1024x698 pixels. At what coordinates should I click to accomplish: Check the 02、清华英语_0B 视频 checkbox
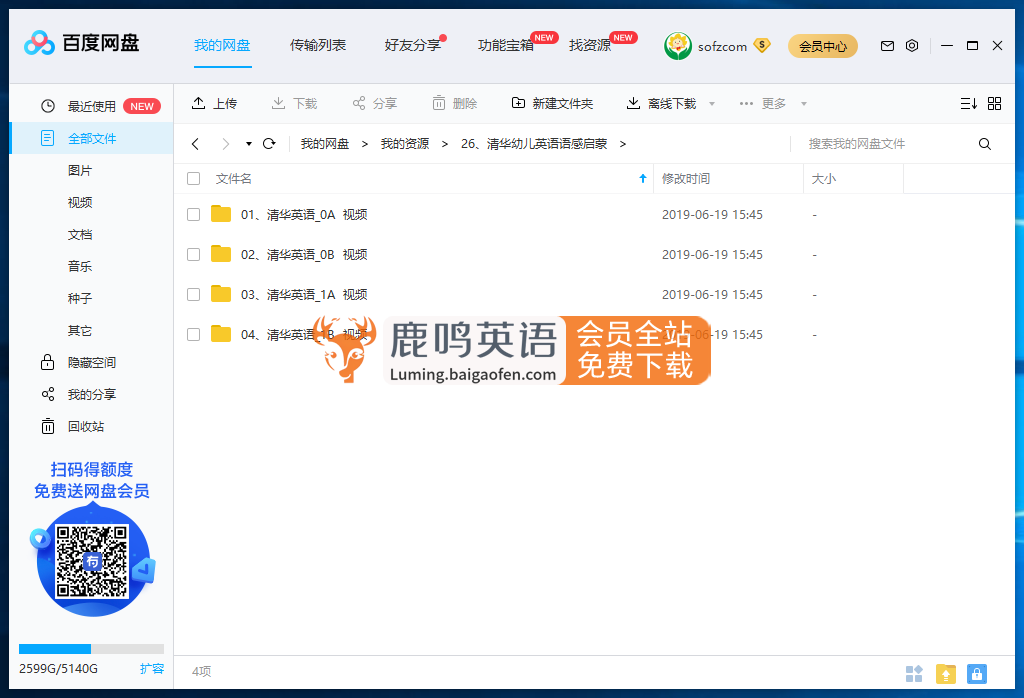click(193, 254)
